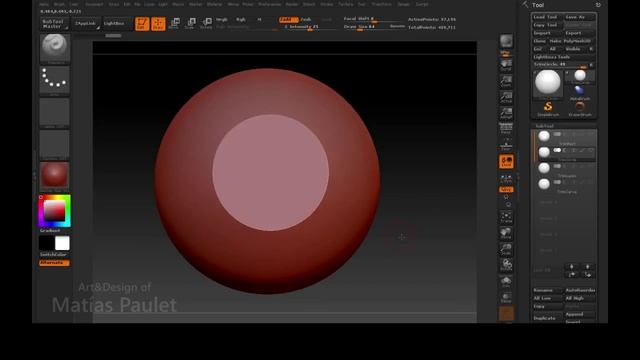Enable Mrgb paint mode
Viewport: 640px width, 360px height.
tap(222, 19)
